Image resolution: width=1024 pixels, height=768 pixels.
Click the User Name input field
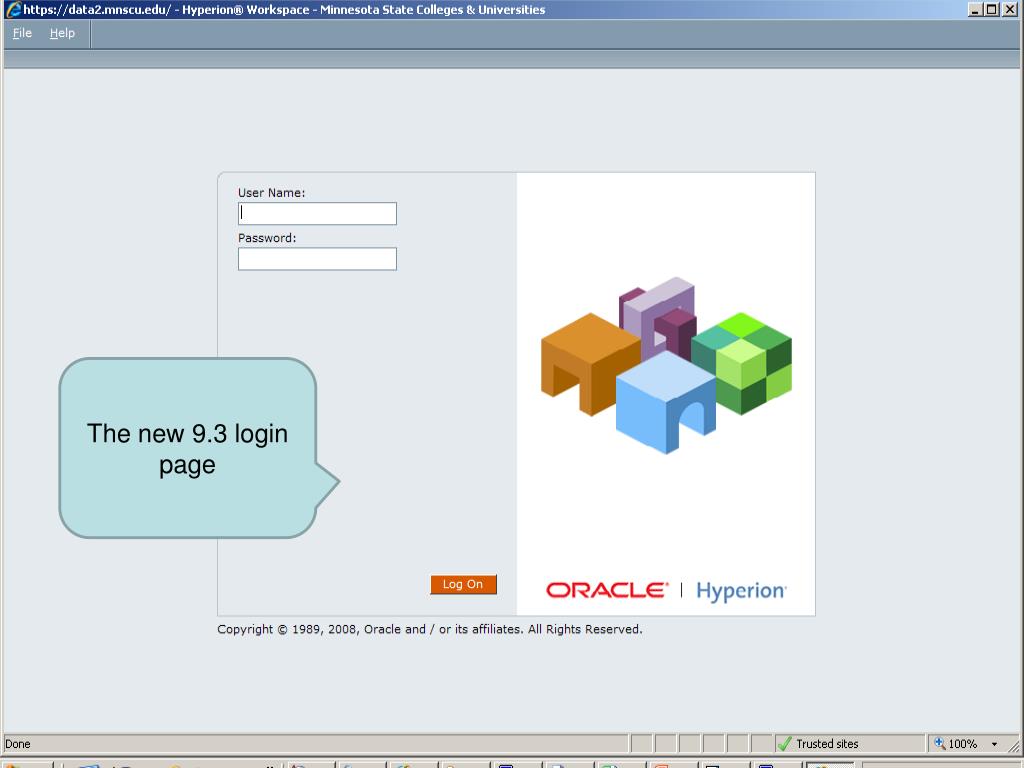click(317, 213)
